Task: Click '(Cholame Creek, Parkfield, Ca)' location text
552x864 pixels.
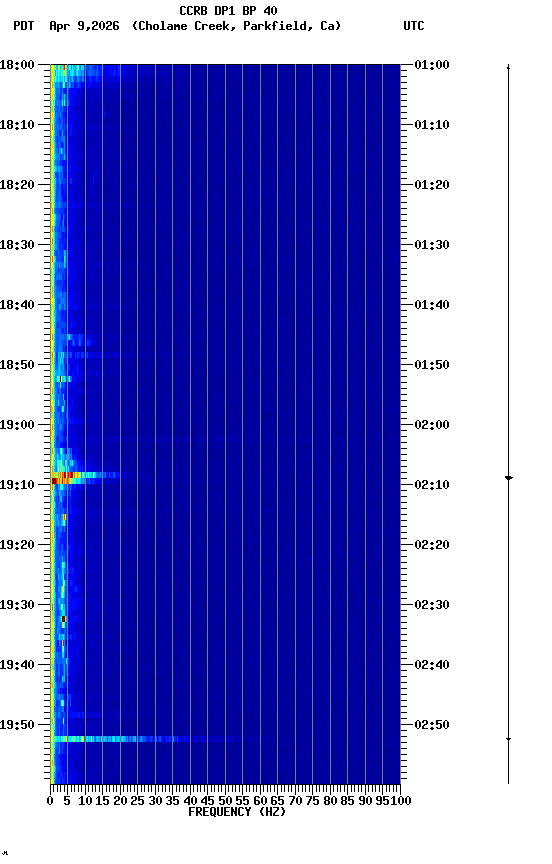Action: click(x=236, y=26)
